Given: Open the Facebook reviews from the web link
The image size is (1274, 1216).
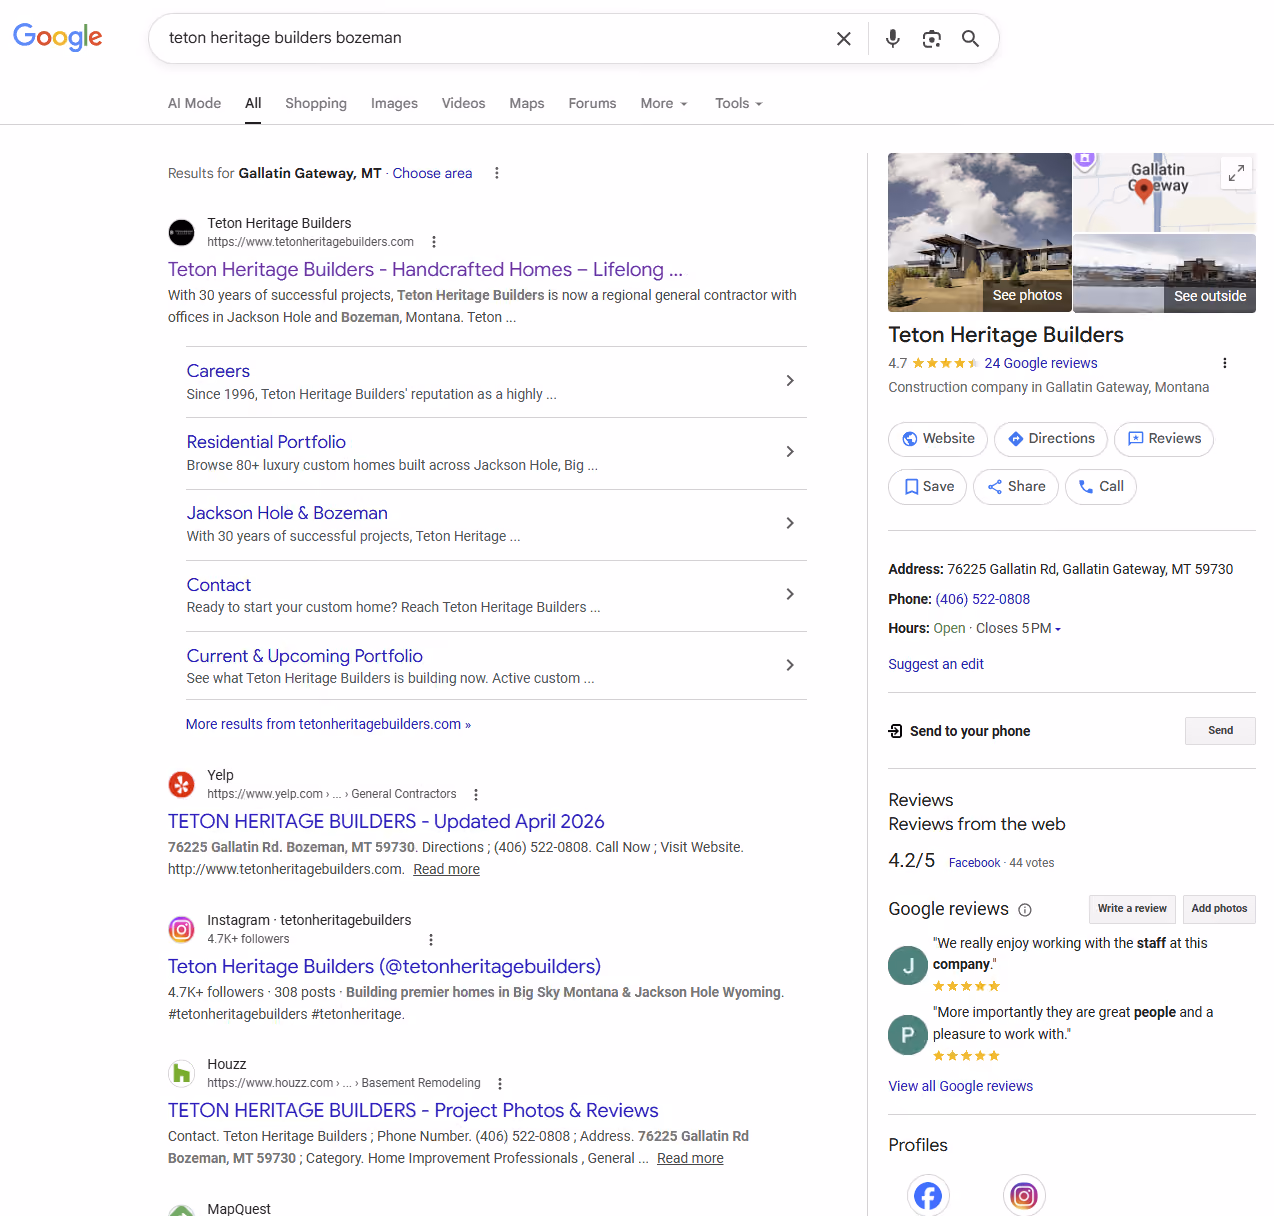Looking at the screenshot, I should coord(974,863).
